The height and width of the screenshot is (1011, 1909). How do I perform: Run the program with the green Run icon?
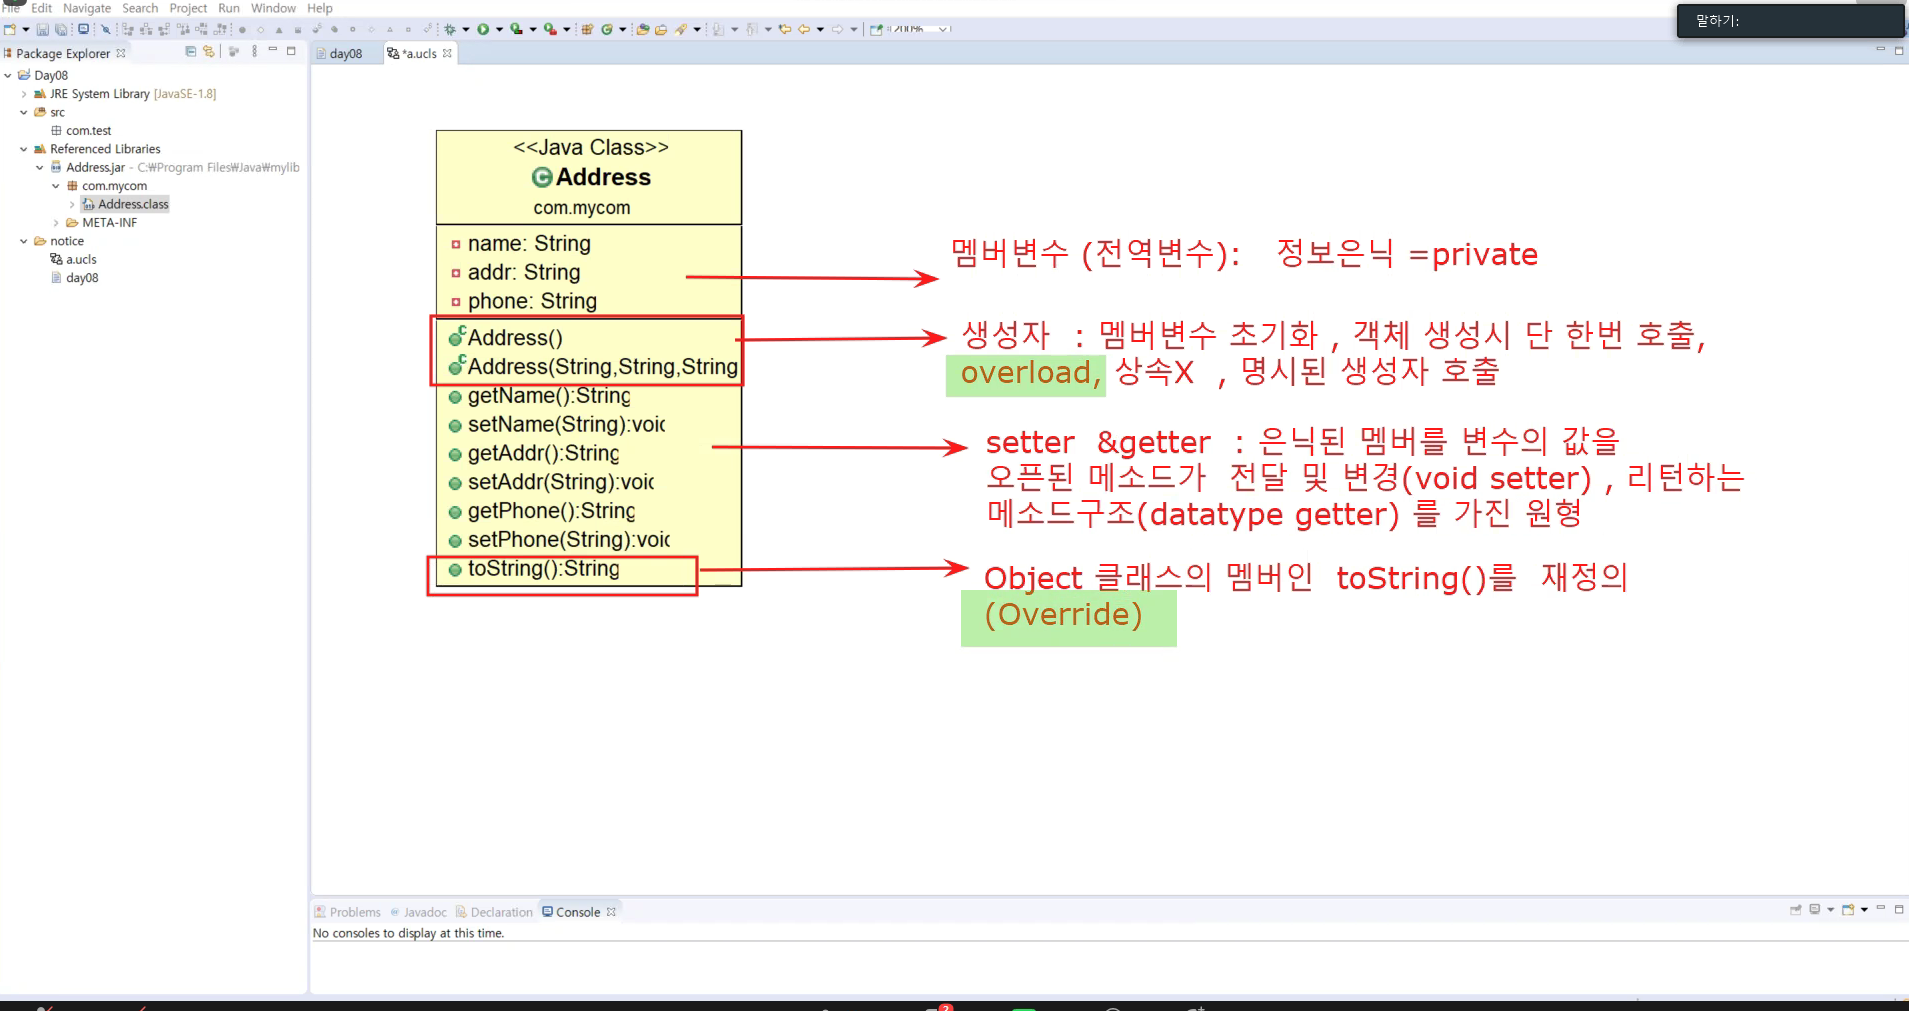483,29
